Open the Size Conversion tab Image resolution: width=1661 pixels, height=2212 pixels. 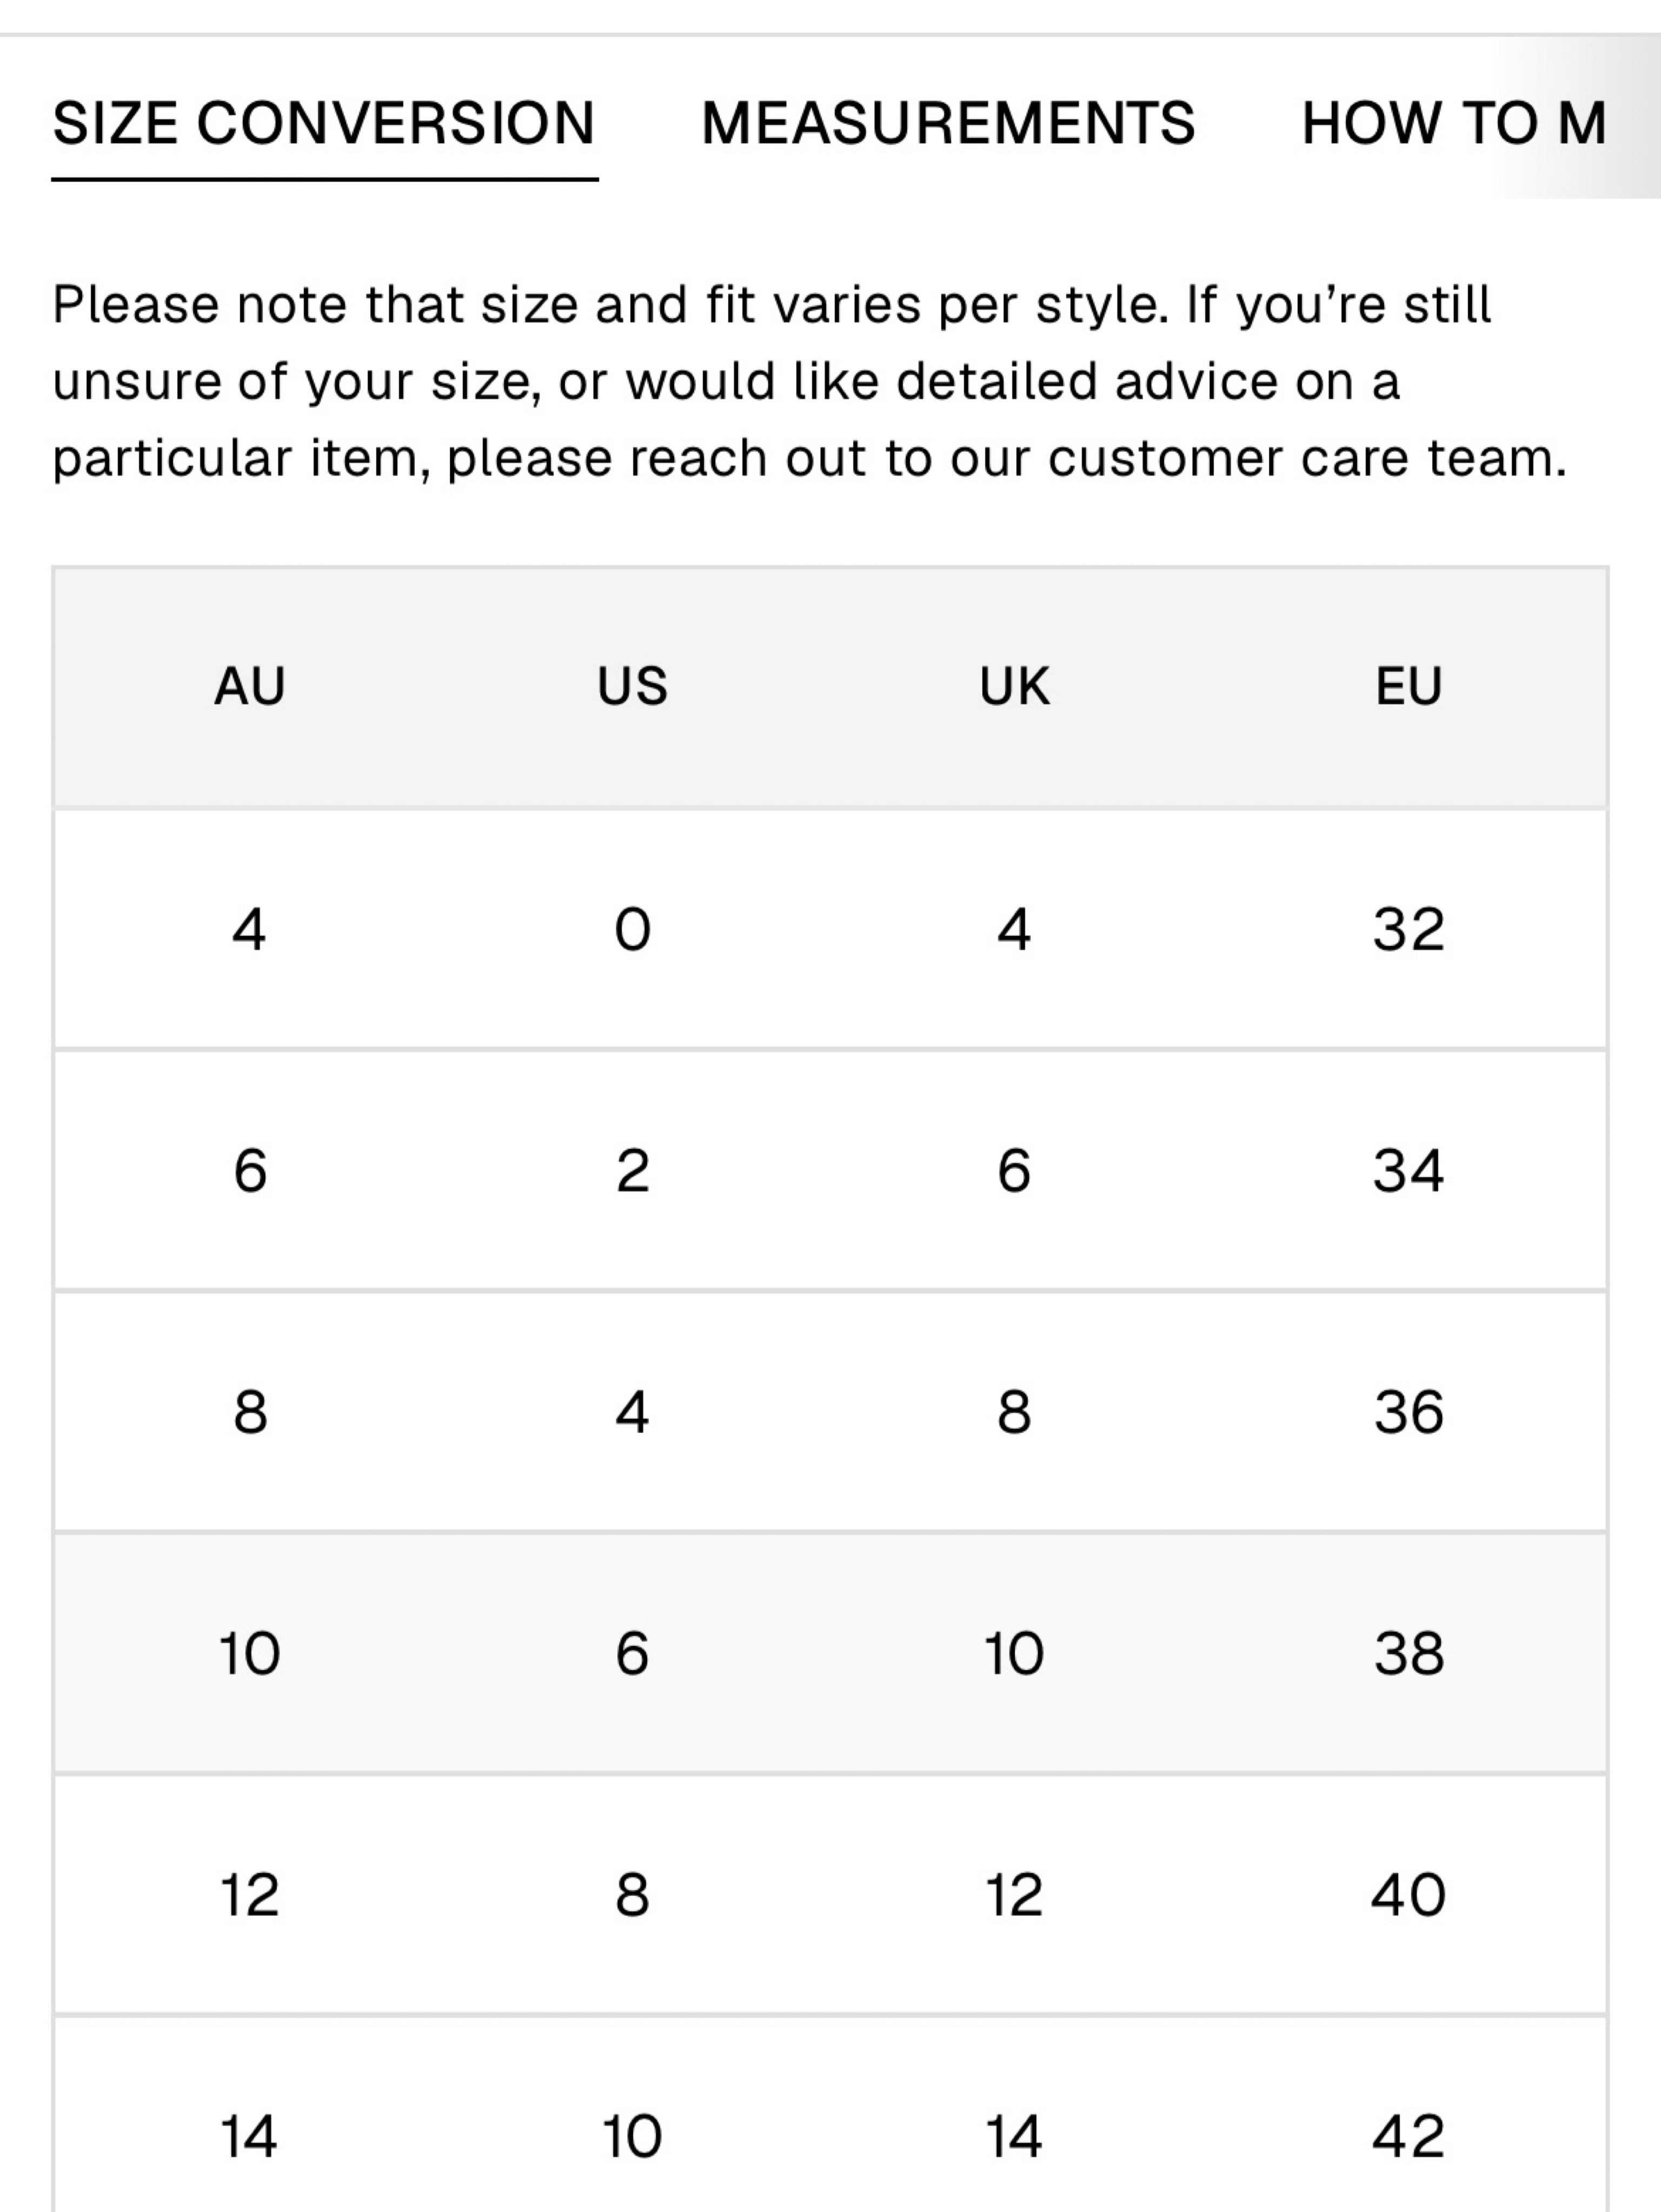324,124
